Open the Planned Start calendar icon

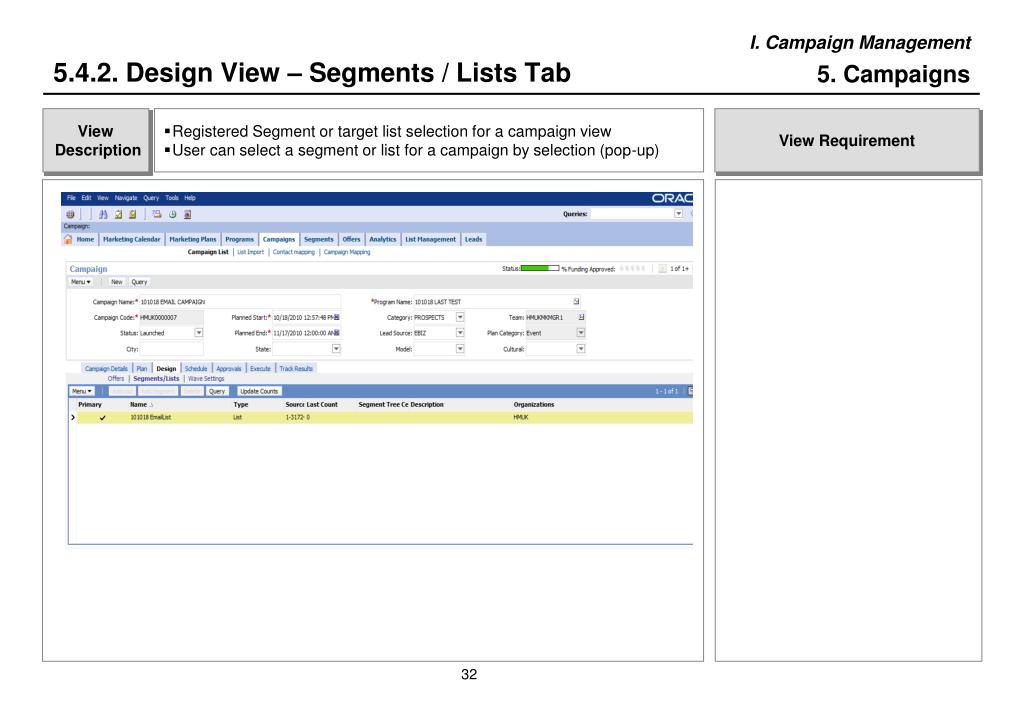(x=337, y=317)
